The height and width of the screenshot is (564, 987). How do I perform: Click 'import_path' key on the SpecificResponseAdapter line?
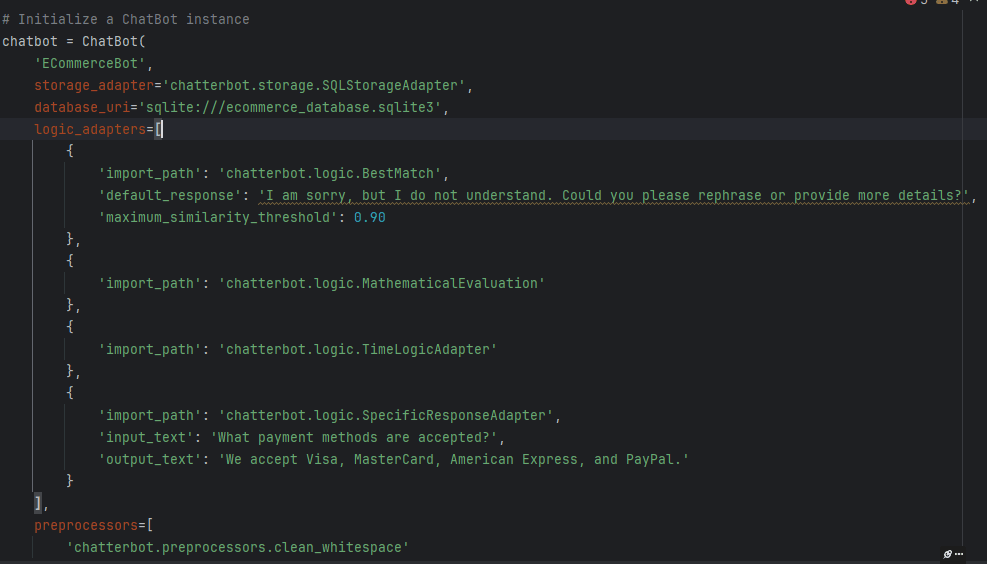pyautogui.click(x=150, y=416)
